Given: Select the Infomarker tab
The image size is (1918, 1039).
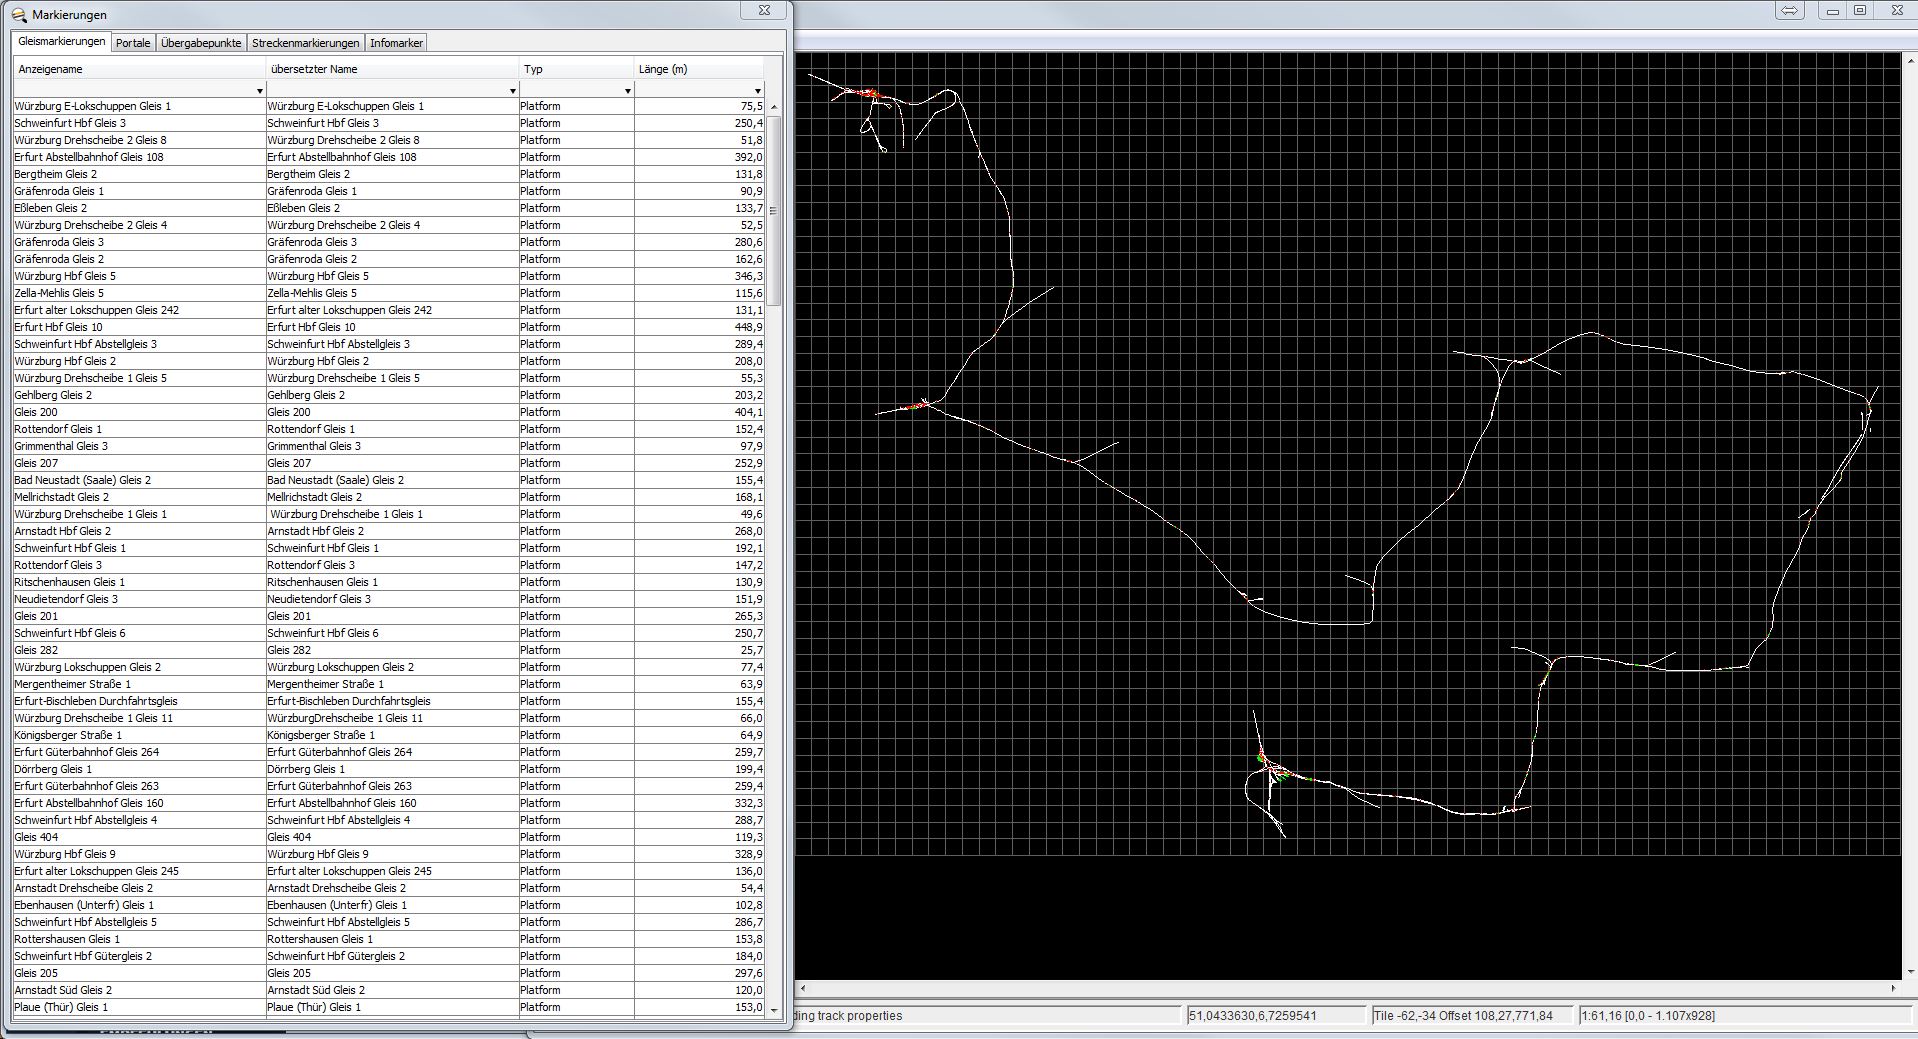Looking at the screenshot, I should point(396,43).
